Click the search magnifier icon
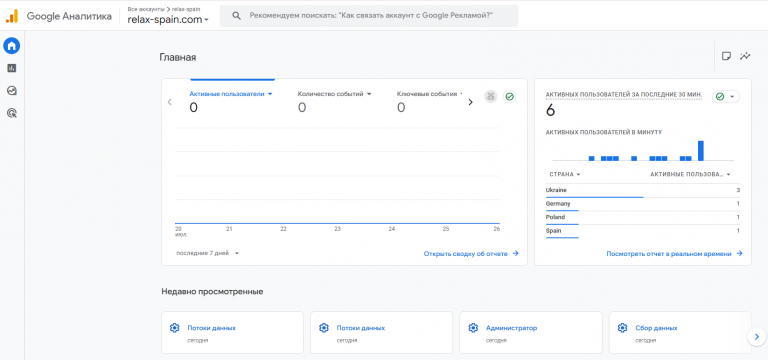Screen dimensions: 768x360 tap(237, 16)
